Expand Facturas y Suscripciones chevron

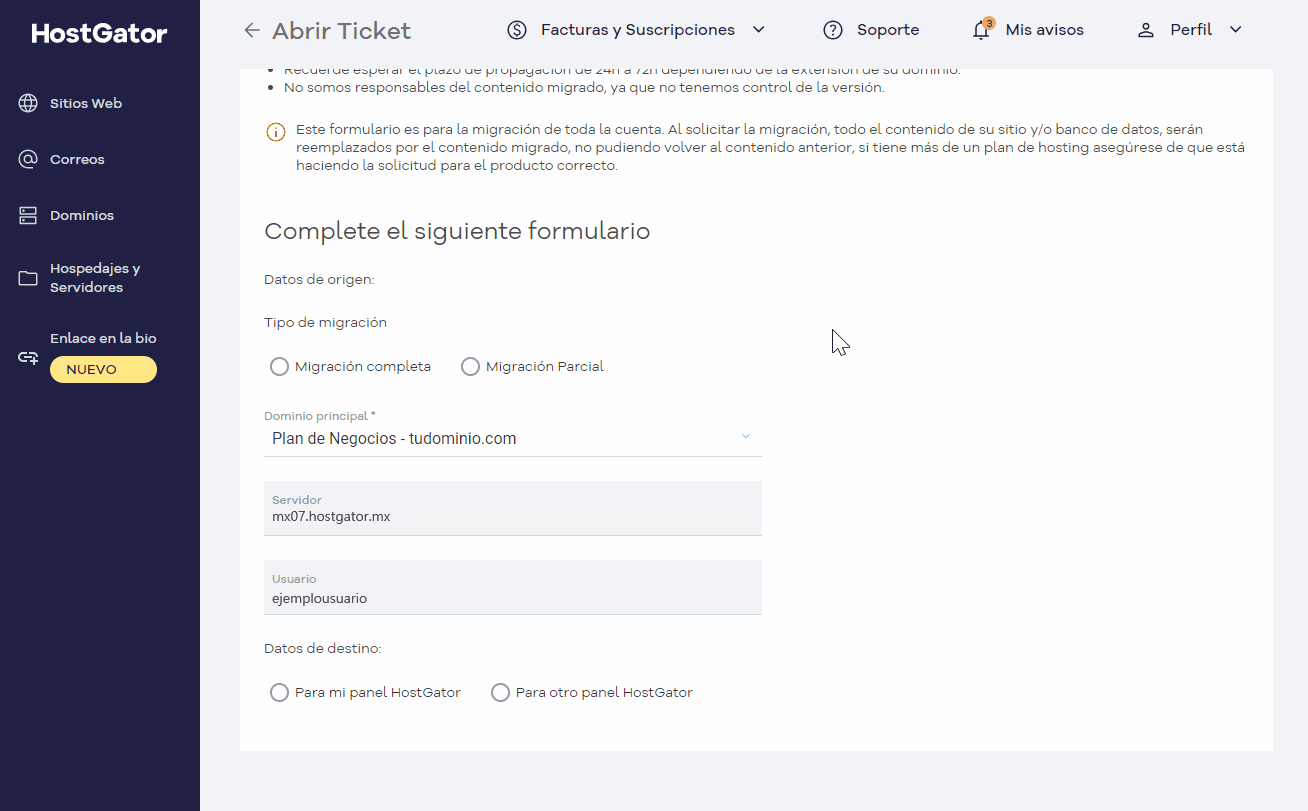[x=758, y=30]
